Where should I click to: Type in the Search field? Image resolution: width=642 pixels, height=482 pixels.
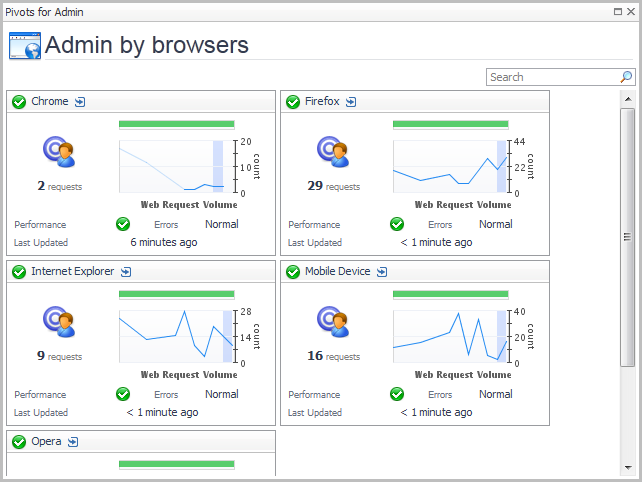552,77
